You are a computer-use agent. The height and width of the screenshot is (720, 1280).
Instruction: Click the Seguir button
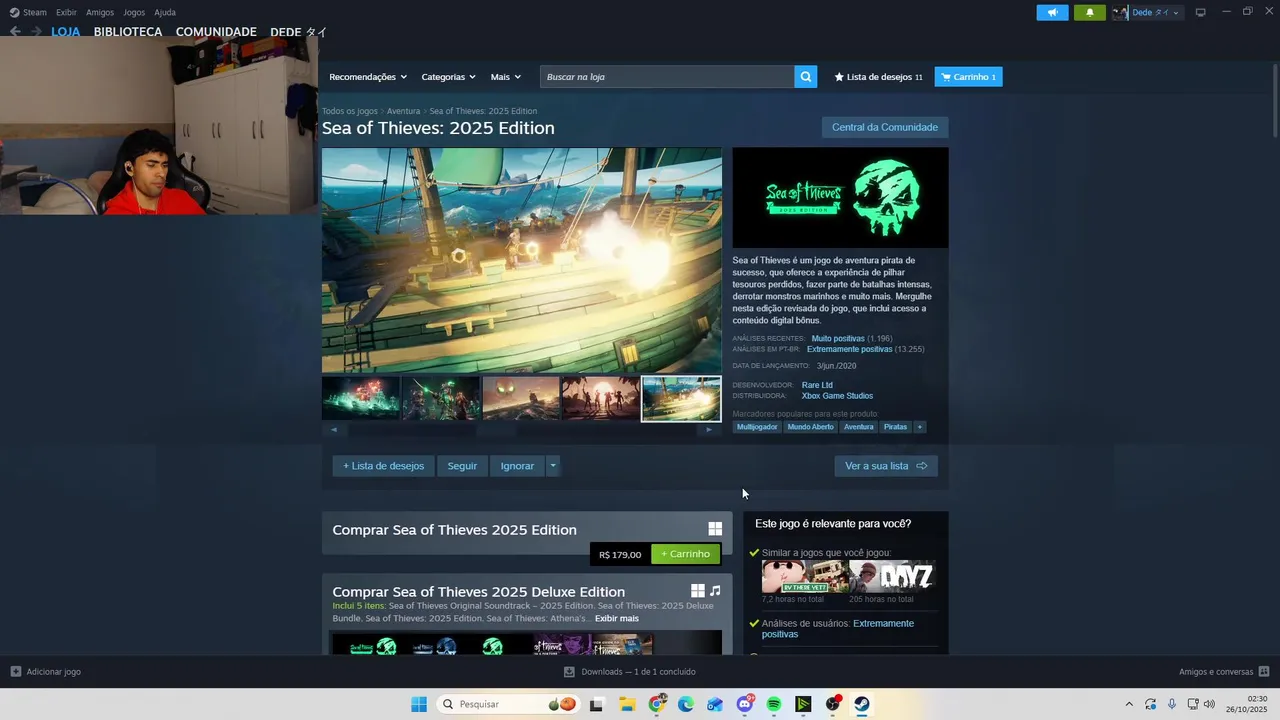462,466
